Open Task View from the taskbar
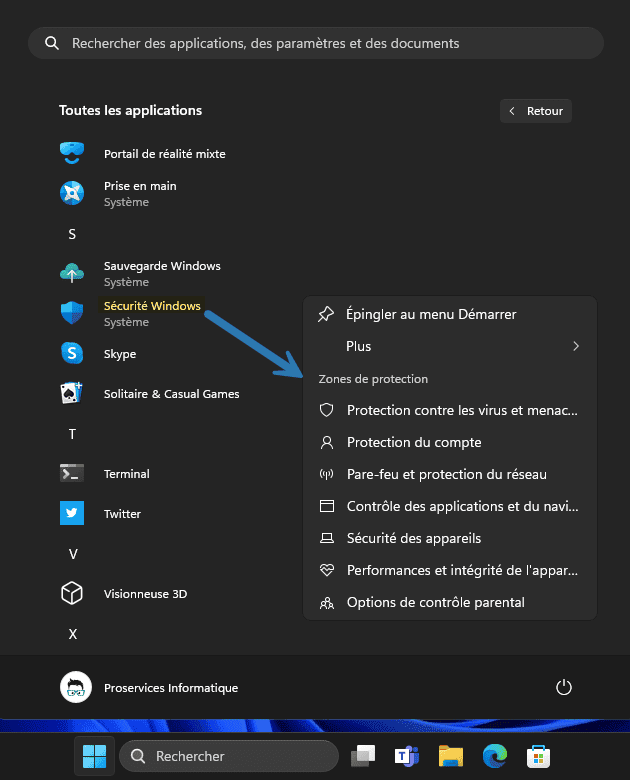 tap(363, 756)
